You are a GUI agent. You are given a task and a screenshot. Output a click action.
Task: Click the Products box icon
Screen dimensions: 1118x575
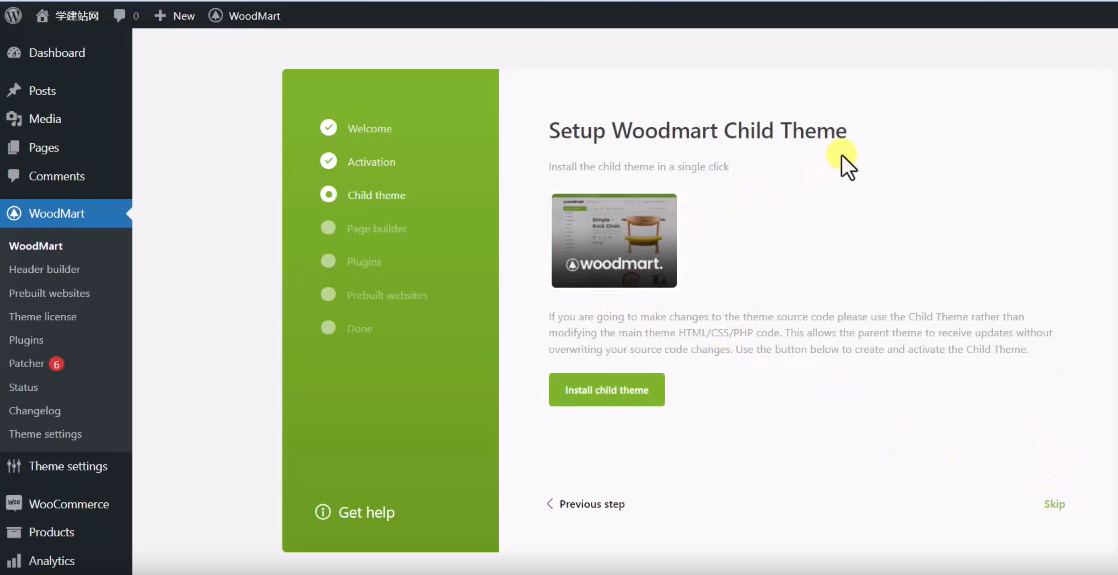pos(14,531)
